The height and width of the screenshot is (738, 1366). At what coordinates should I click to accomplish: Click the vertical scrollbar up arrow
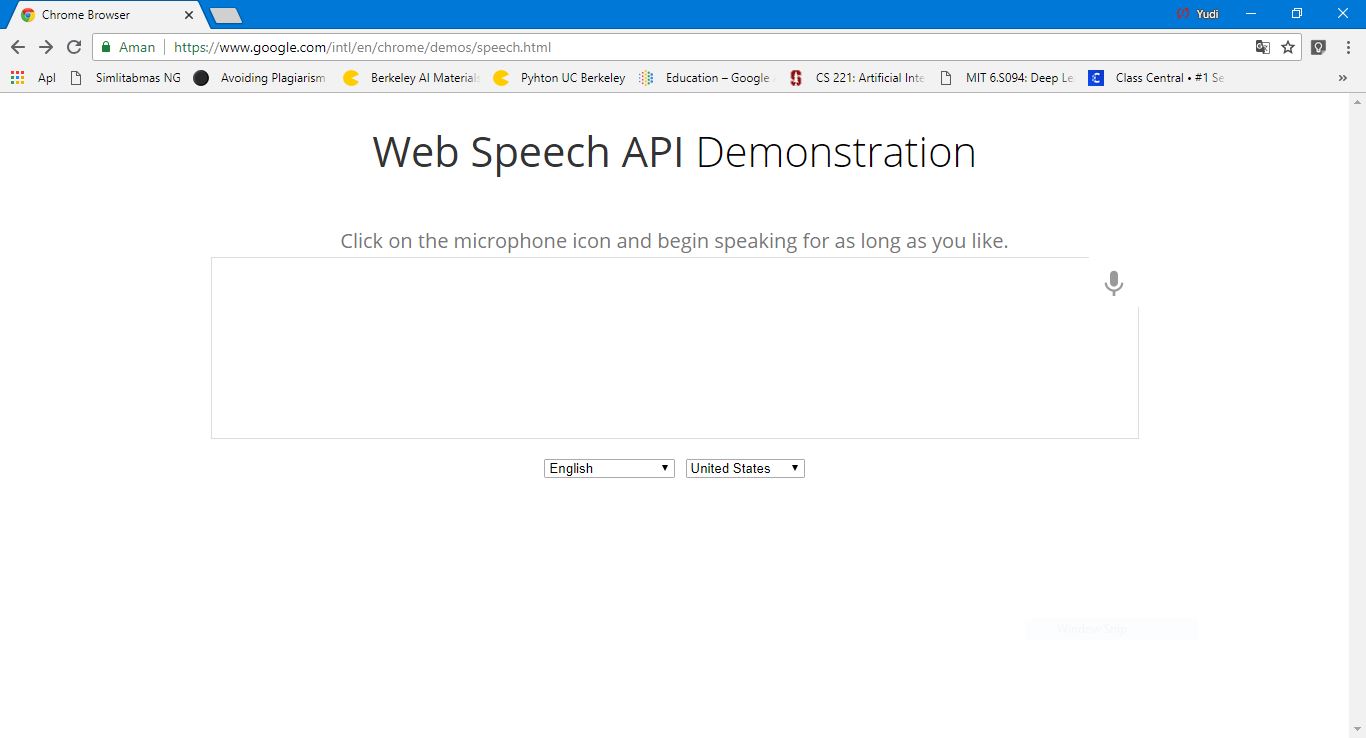1357,101
